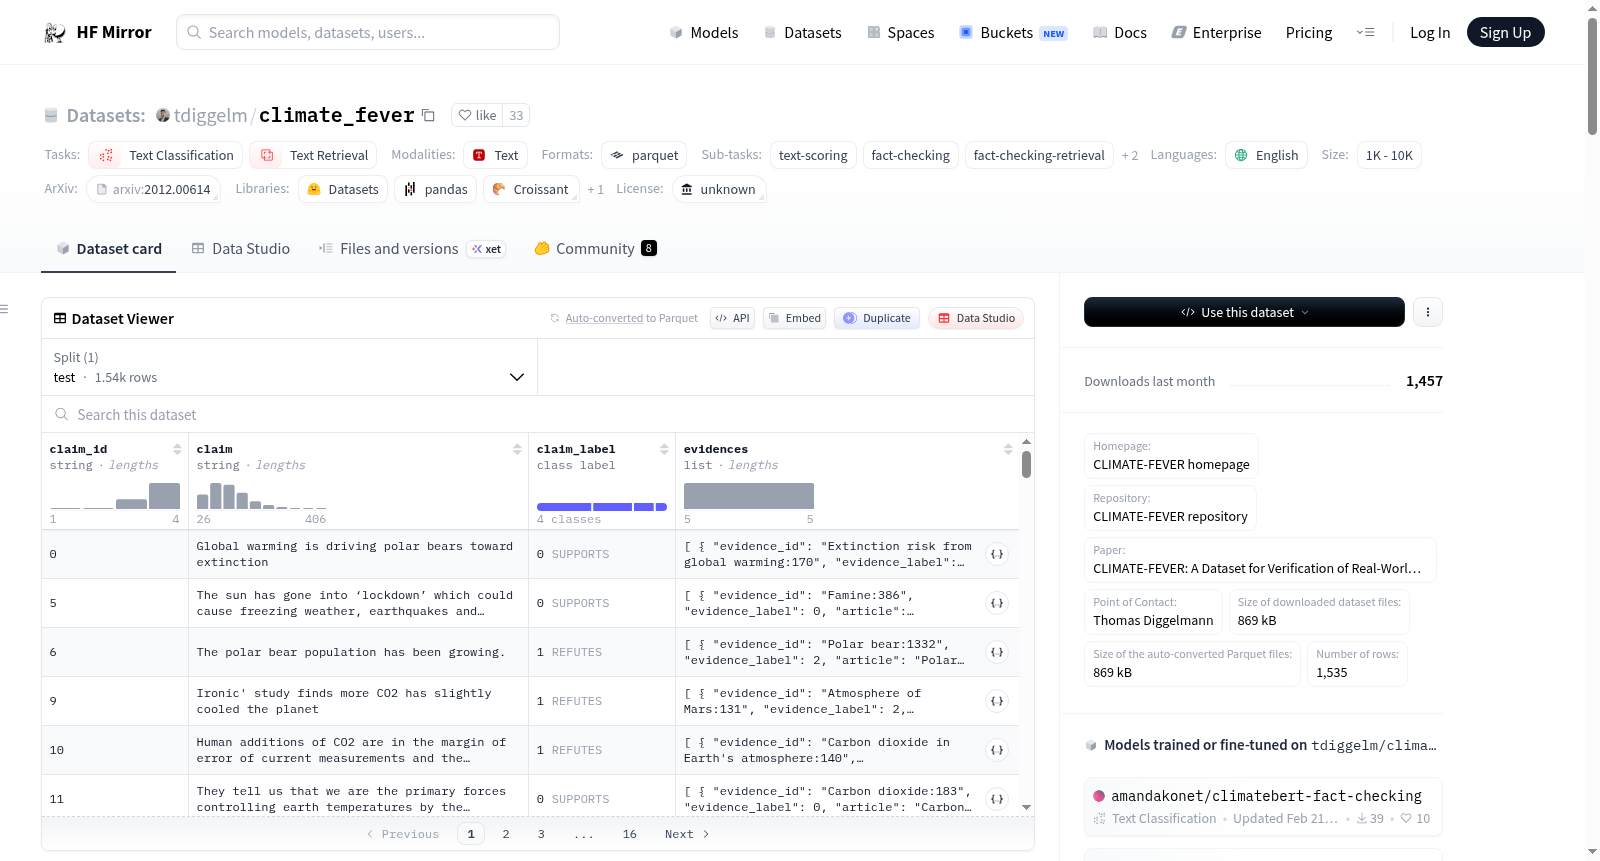Click the Text Classification task tag
1600x861 pixels.
(165, 155)
